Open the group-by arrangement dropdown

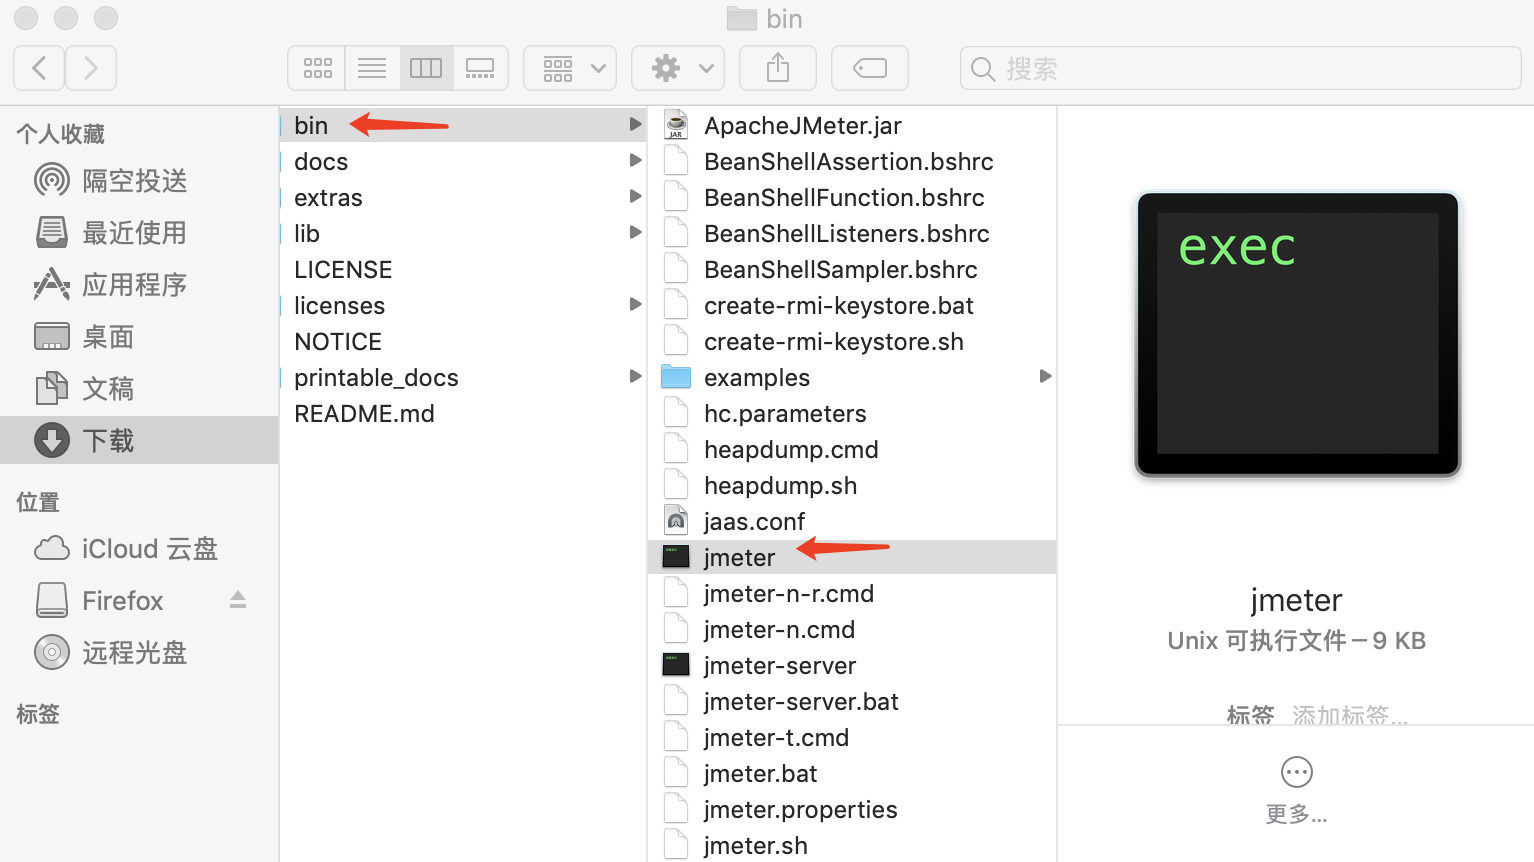(570, 68)
